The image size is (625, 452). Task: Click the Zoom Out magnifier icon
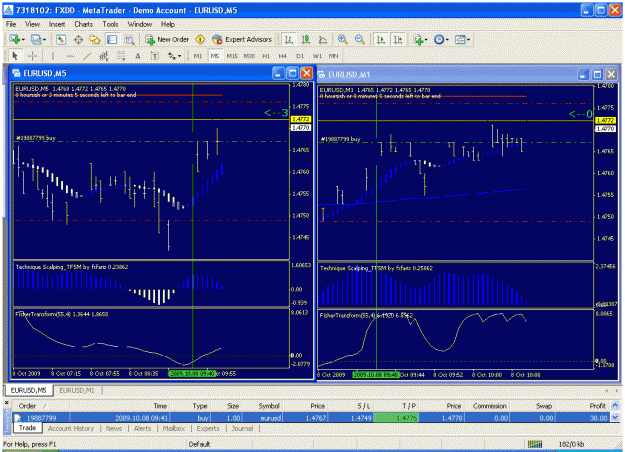point(360,39)
